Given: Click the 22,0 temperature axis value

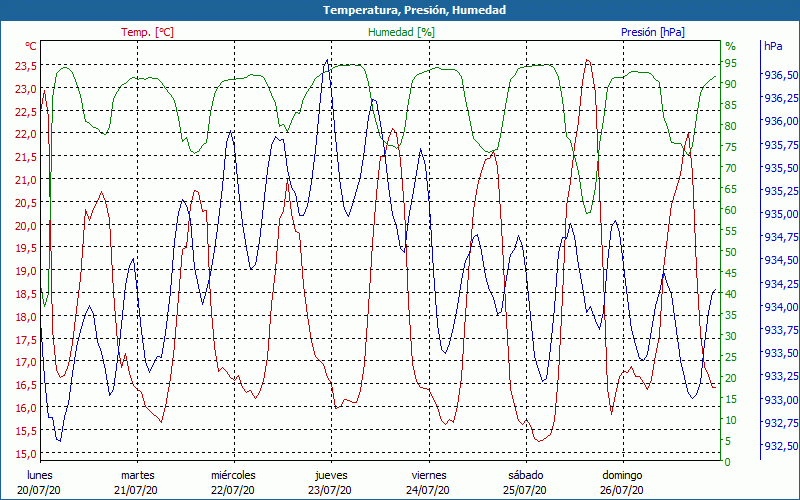Looking at the screenshot, I should pos(25,134).
